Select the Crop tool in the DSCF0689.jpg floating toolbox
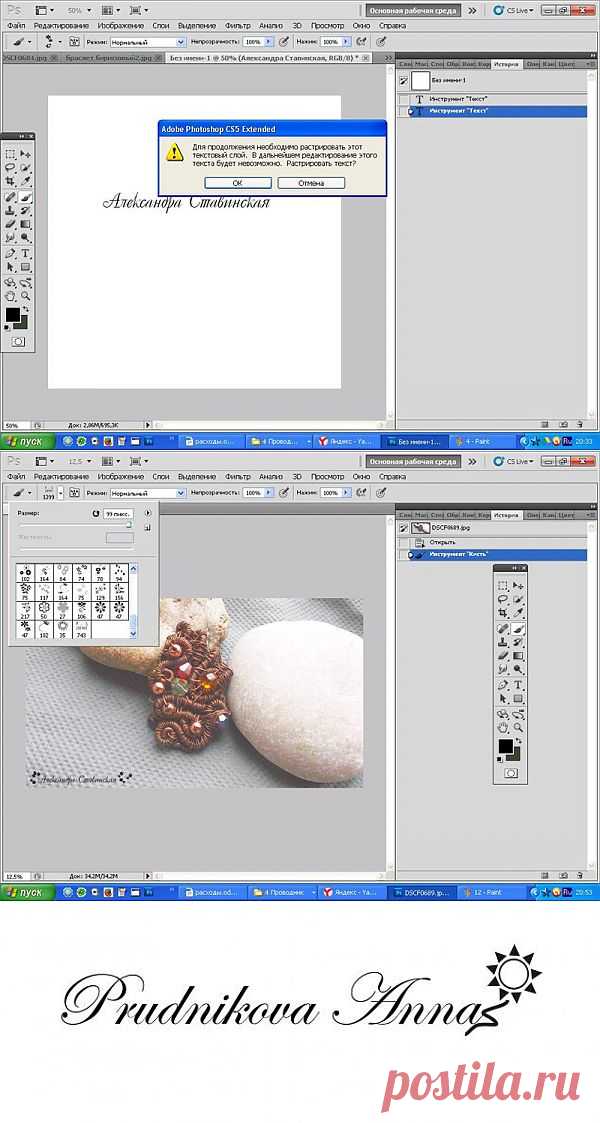 [503, 613]
